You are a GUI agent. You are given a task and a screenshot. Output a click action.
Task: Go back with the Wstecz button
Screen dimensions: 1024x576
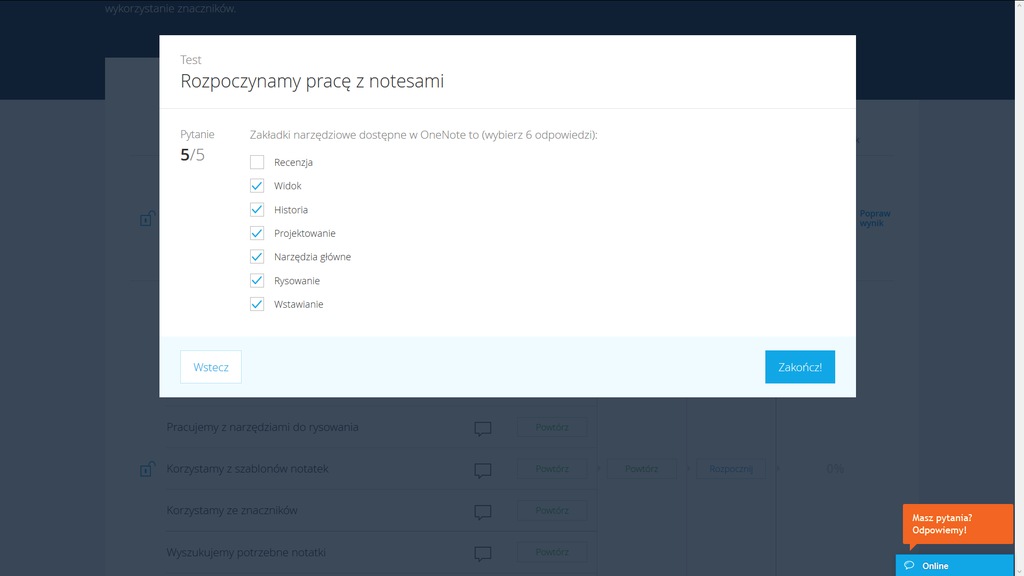pyautogui.click(x=211, y=367)
